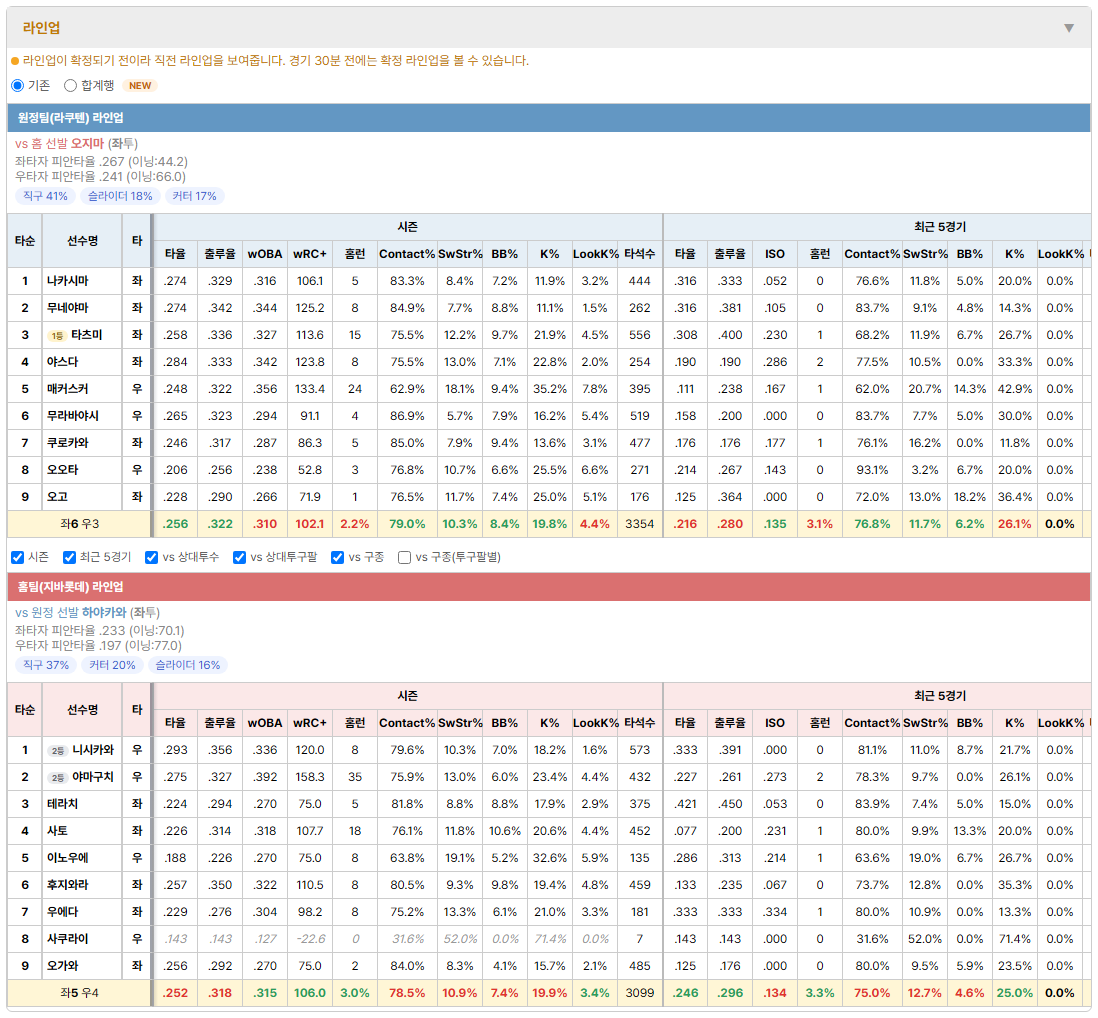
Task: Click 타석수 column header in the 지바롯데 table
Action: tap(639, 723)
